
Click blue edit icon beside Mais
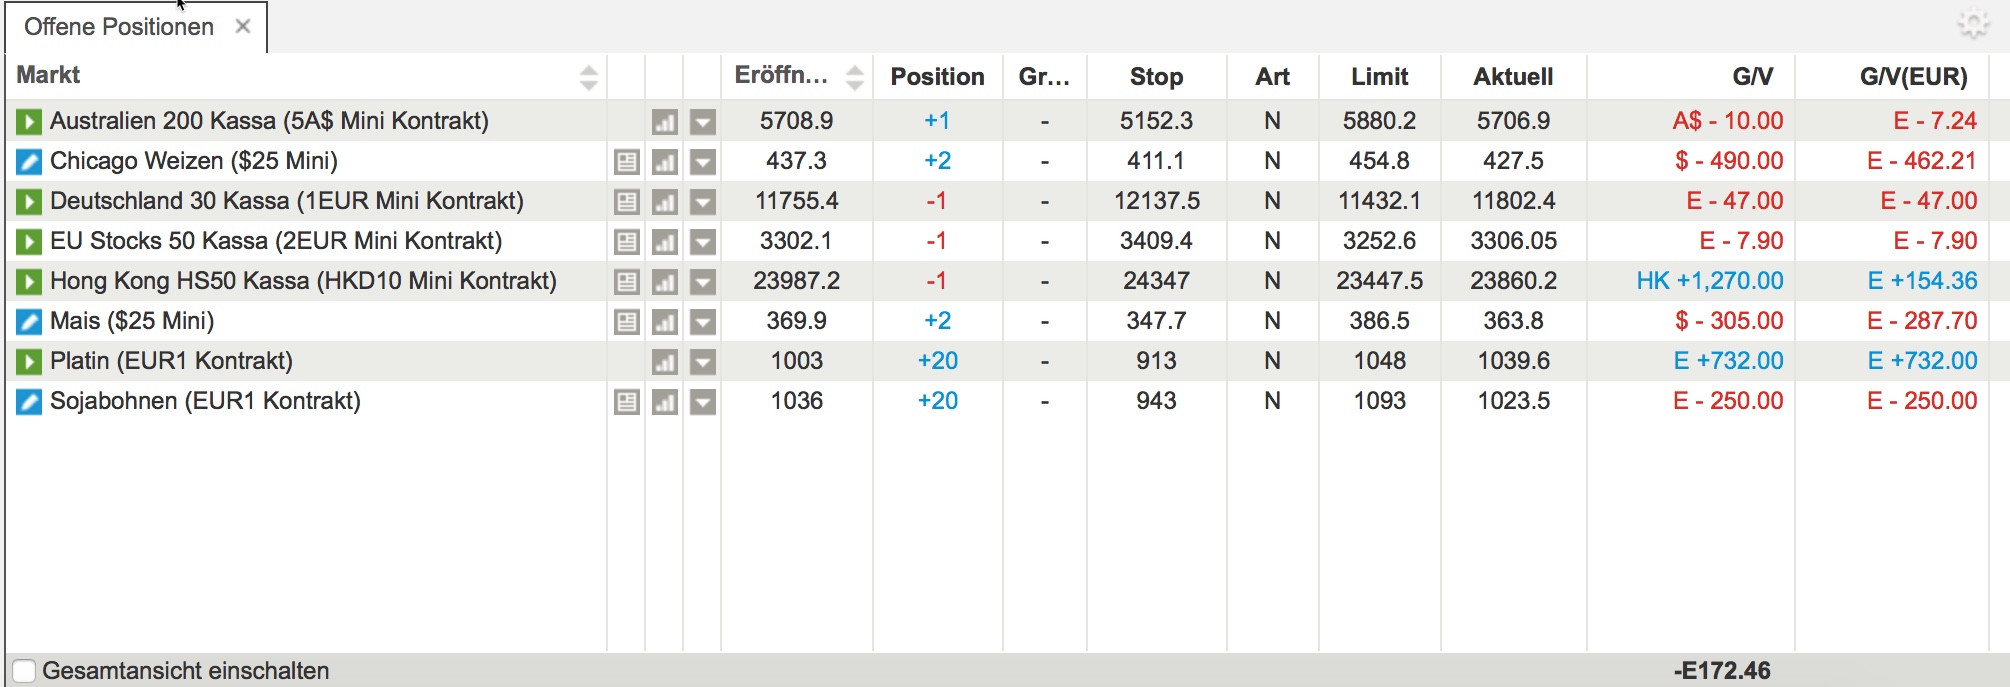(x=29, y=322)
